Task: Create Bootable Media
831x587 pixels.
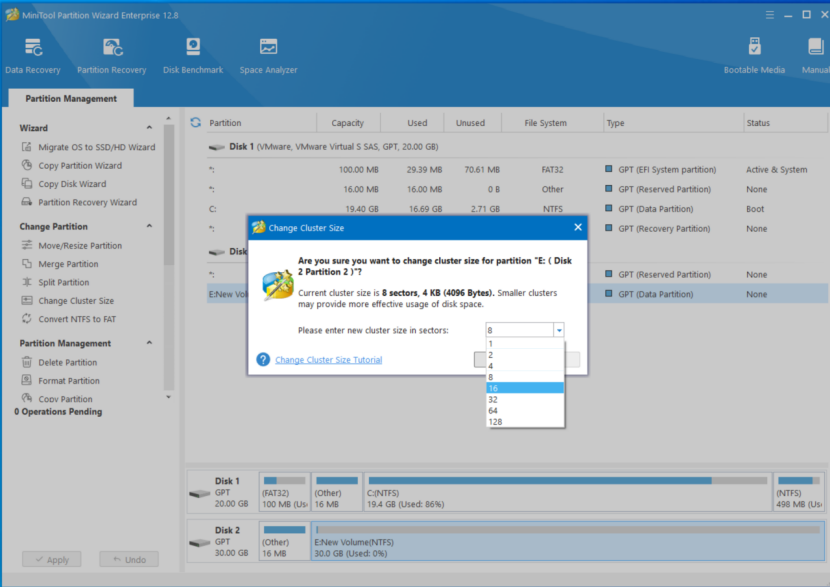Action: (754, 56)
